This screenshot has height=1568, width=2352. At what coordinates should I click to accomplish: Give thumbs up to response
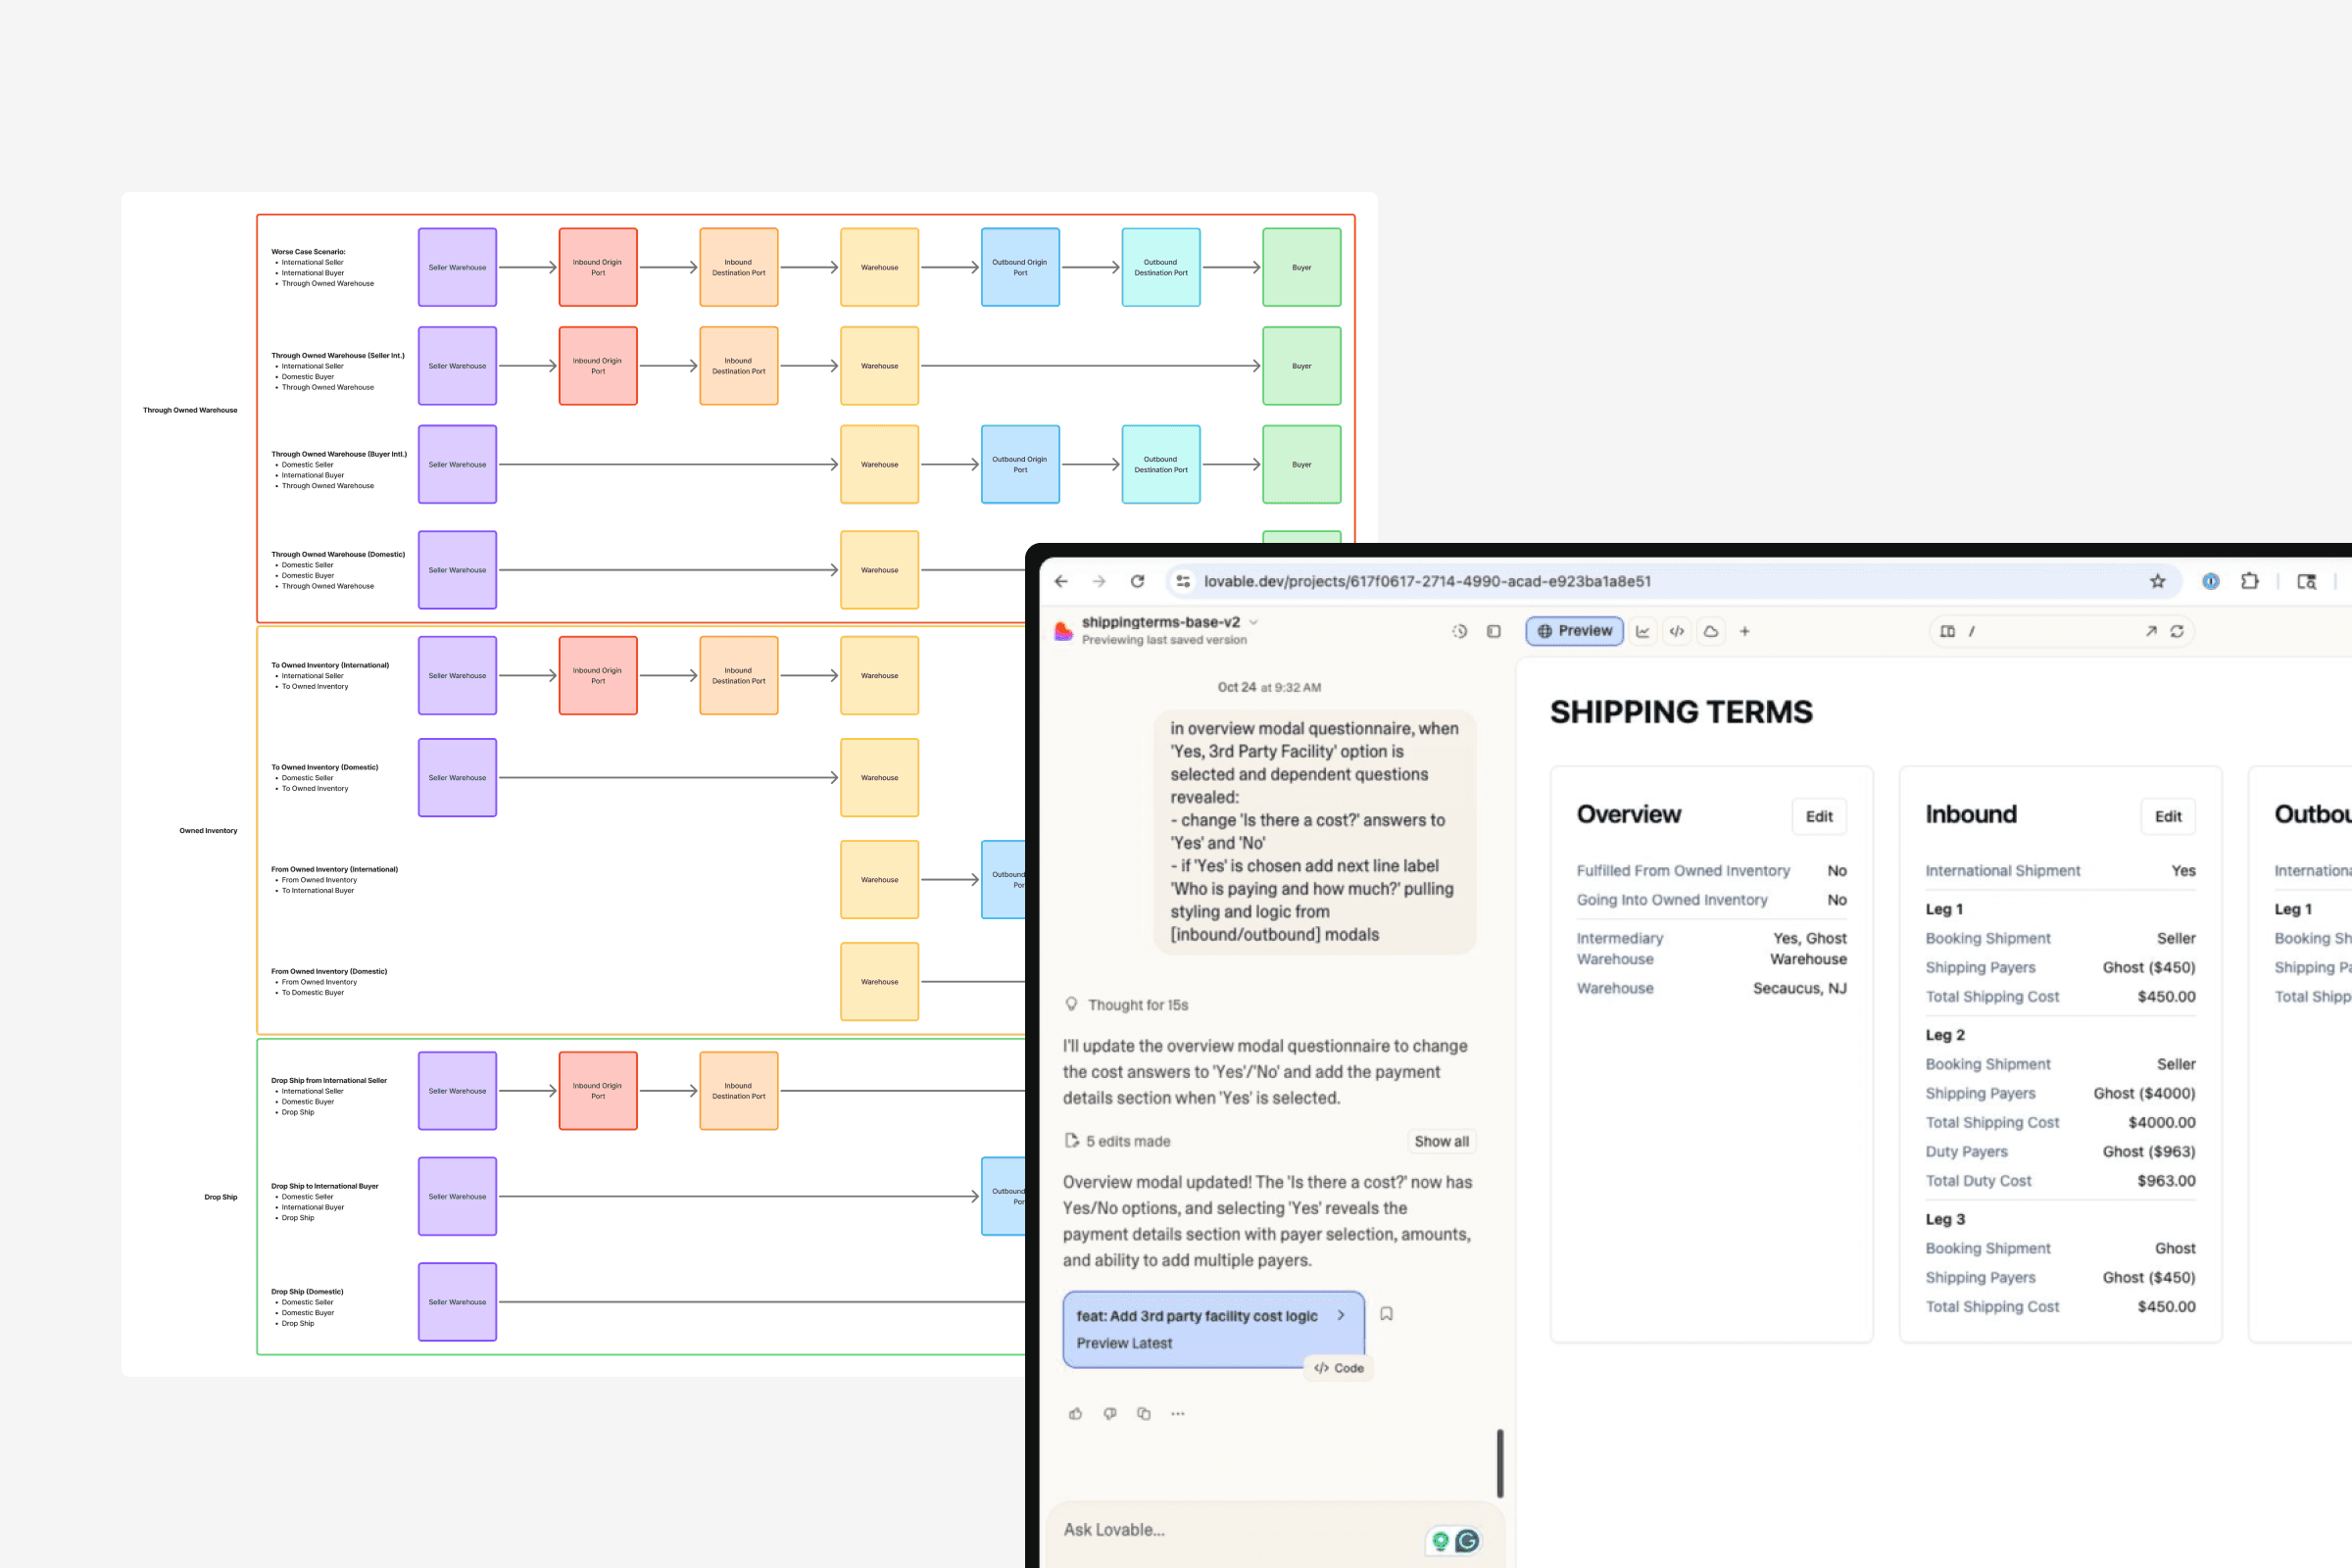tap(1075, 1413)
